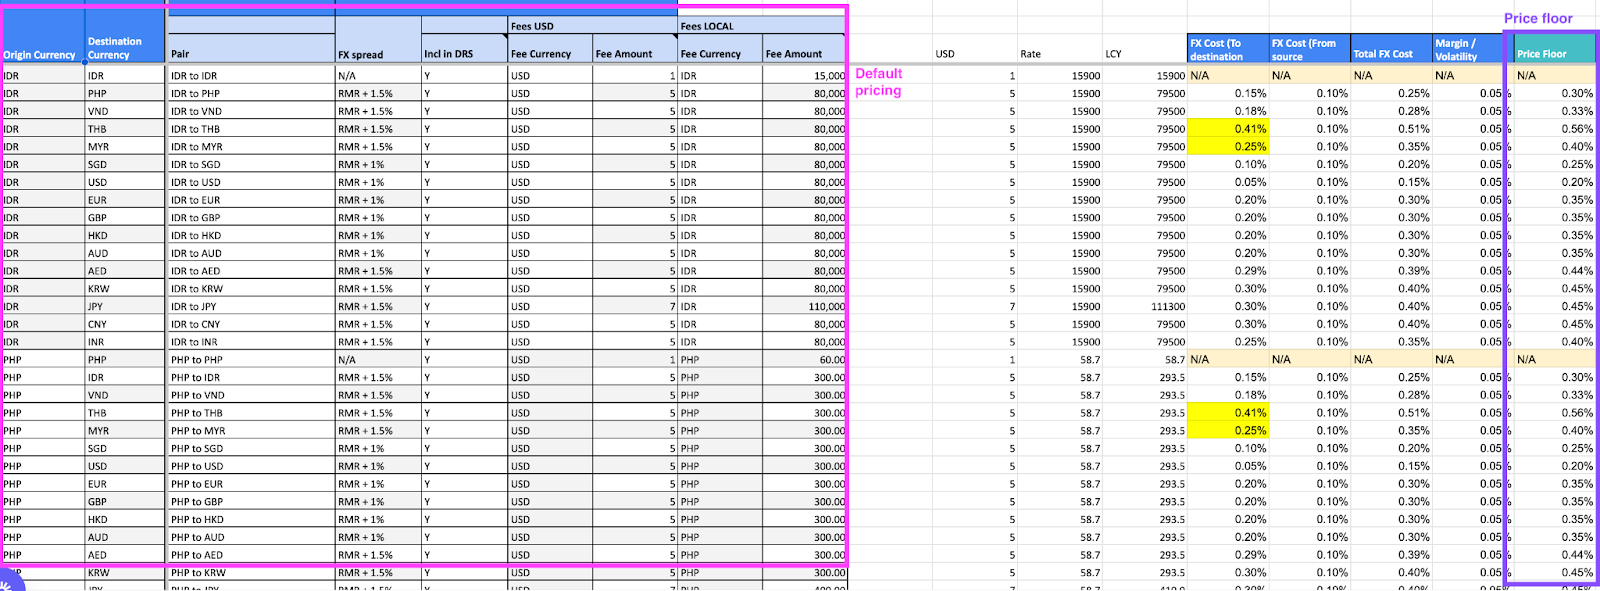
Task: Select the FX Cost (To destination) header
Action: click(x=1228, y=49)
